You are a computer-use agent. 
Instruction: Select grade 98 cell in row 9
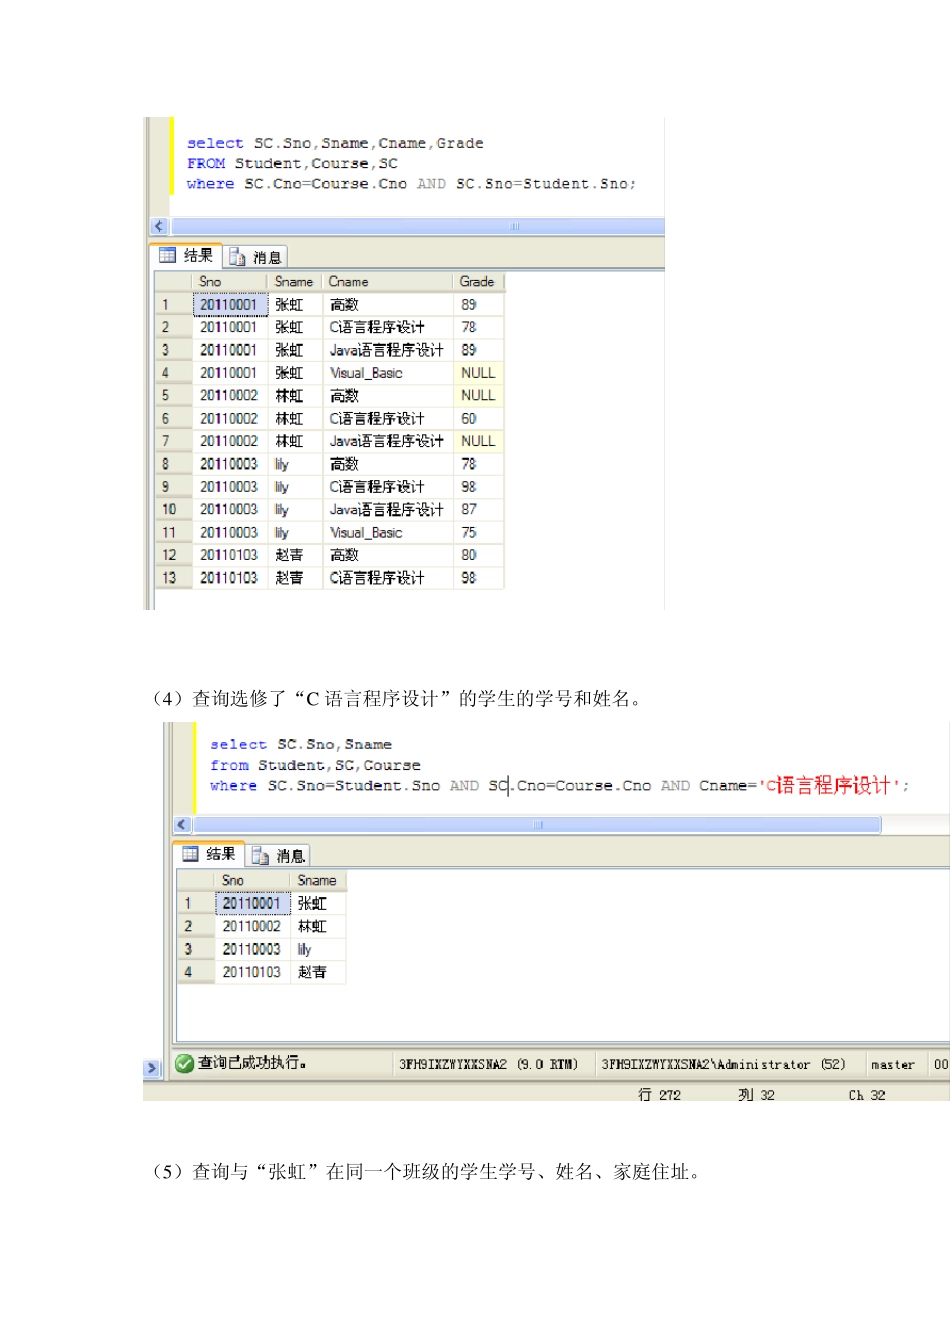[478, 487]
